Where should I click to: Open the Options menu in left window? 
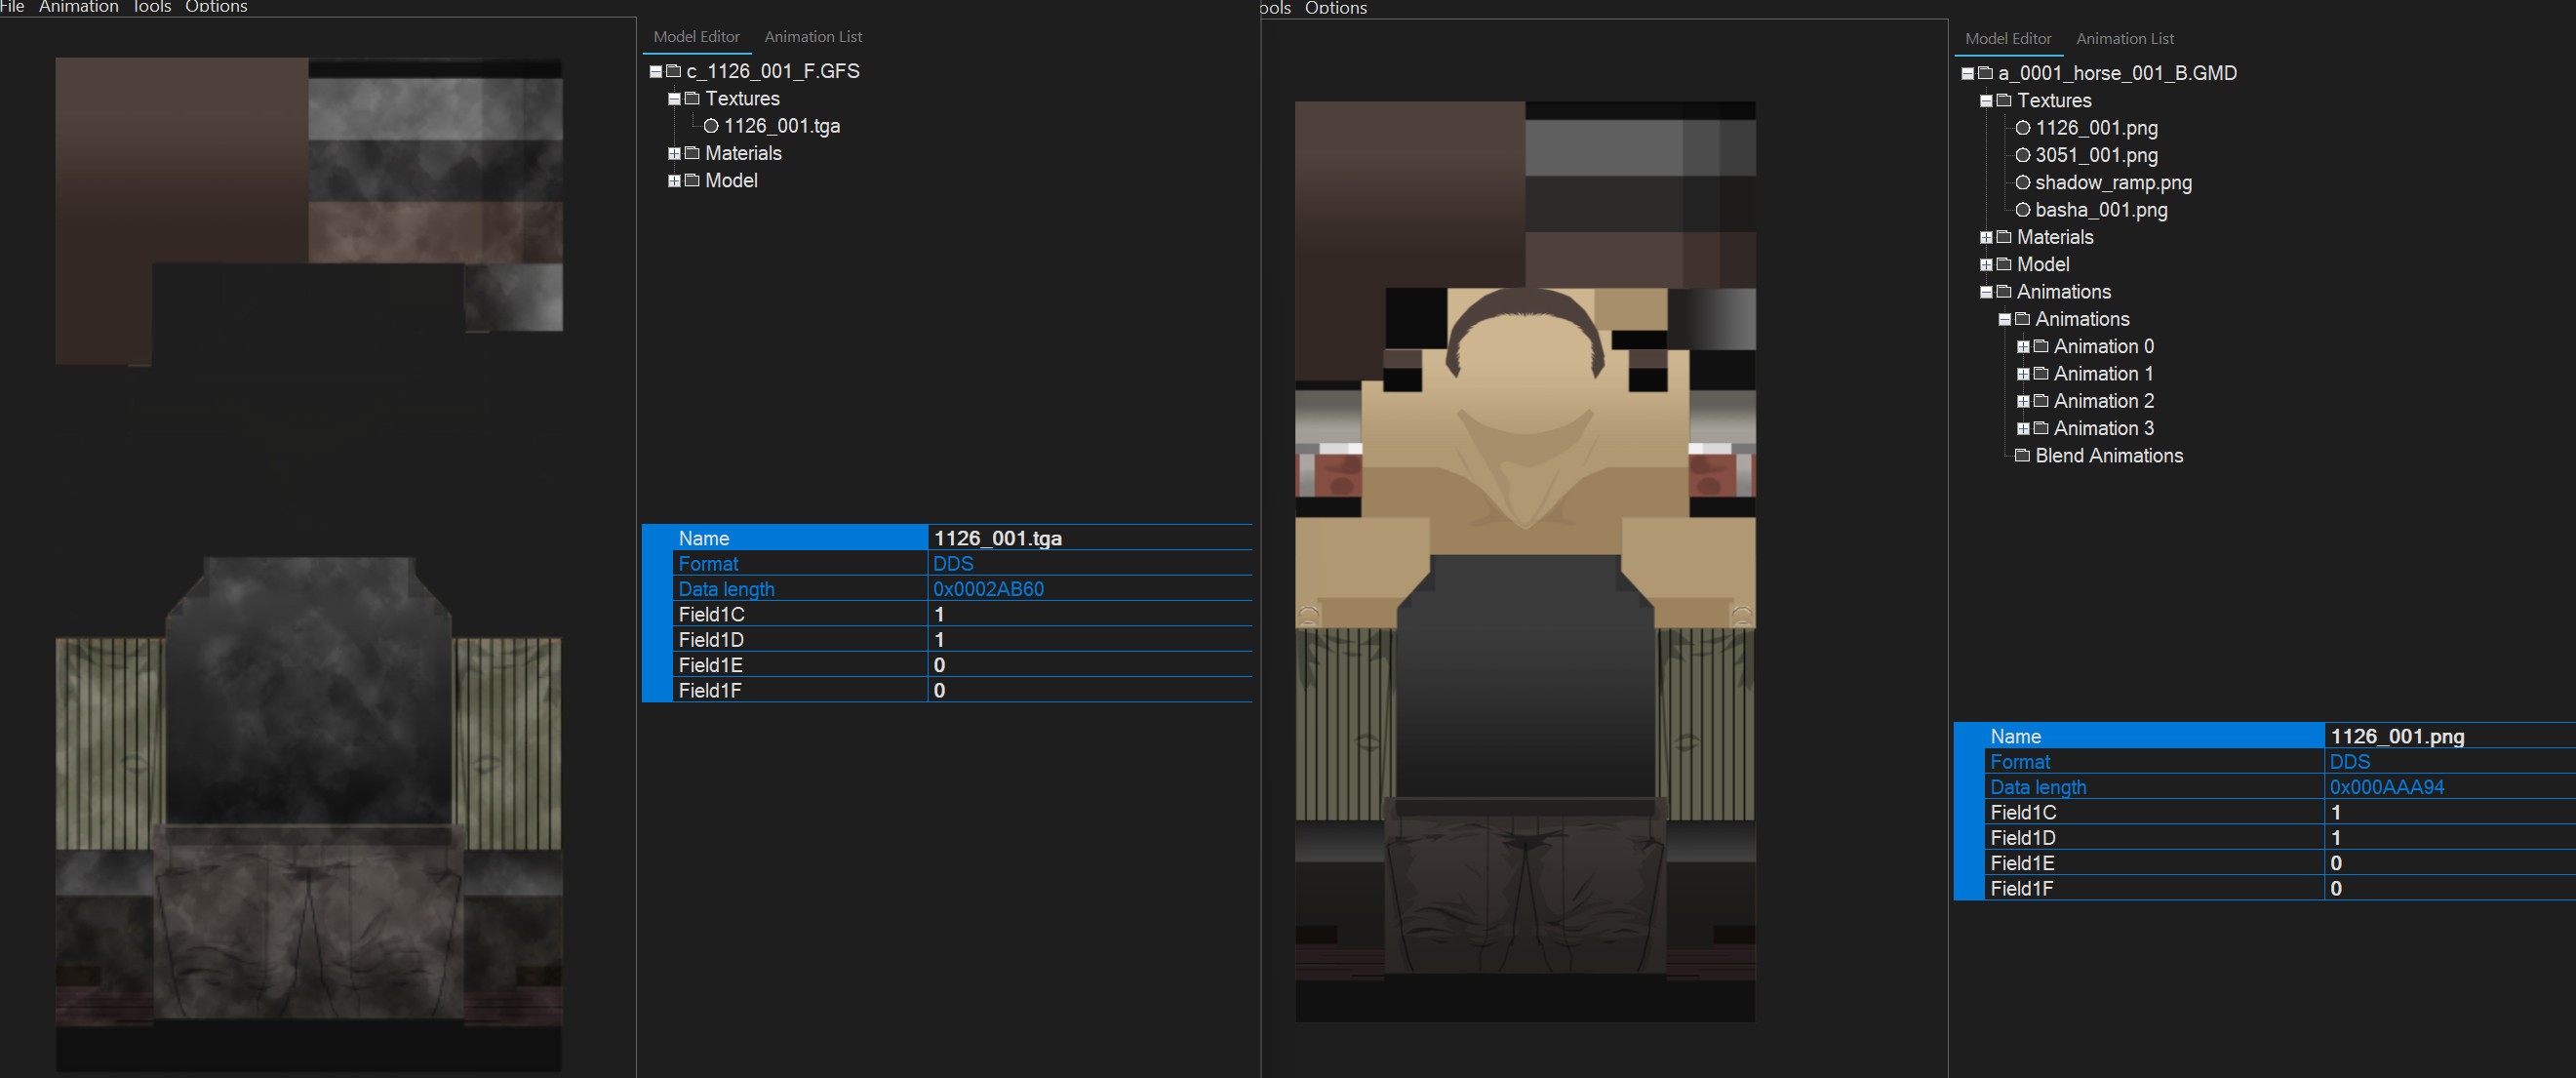[216, 7]
